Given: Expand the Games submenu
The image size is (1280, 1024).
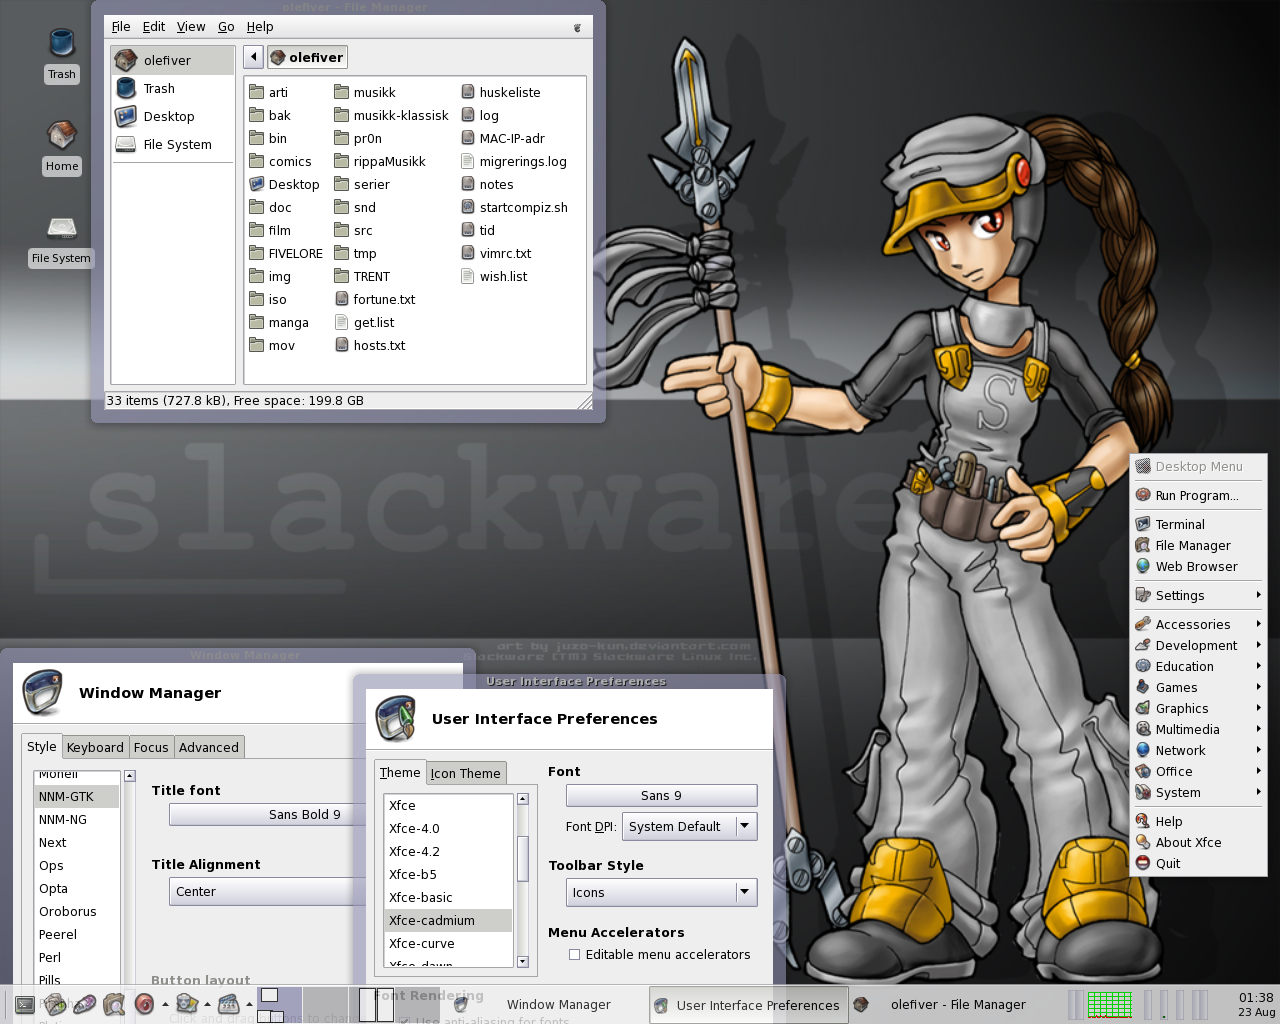Looking at the screenshot, I should [1198, 687].
